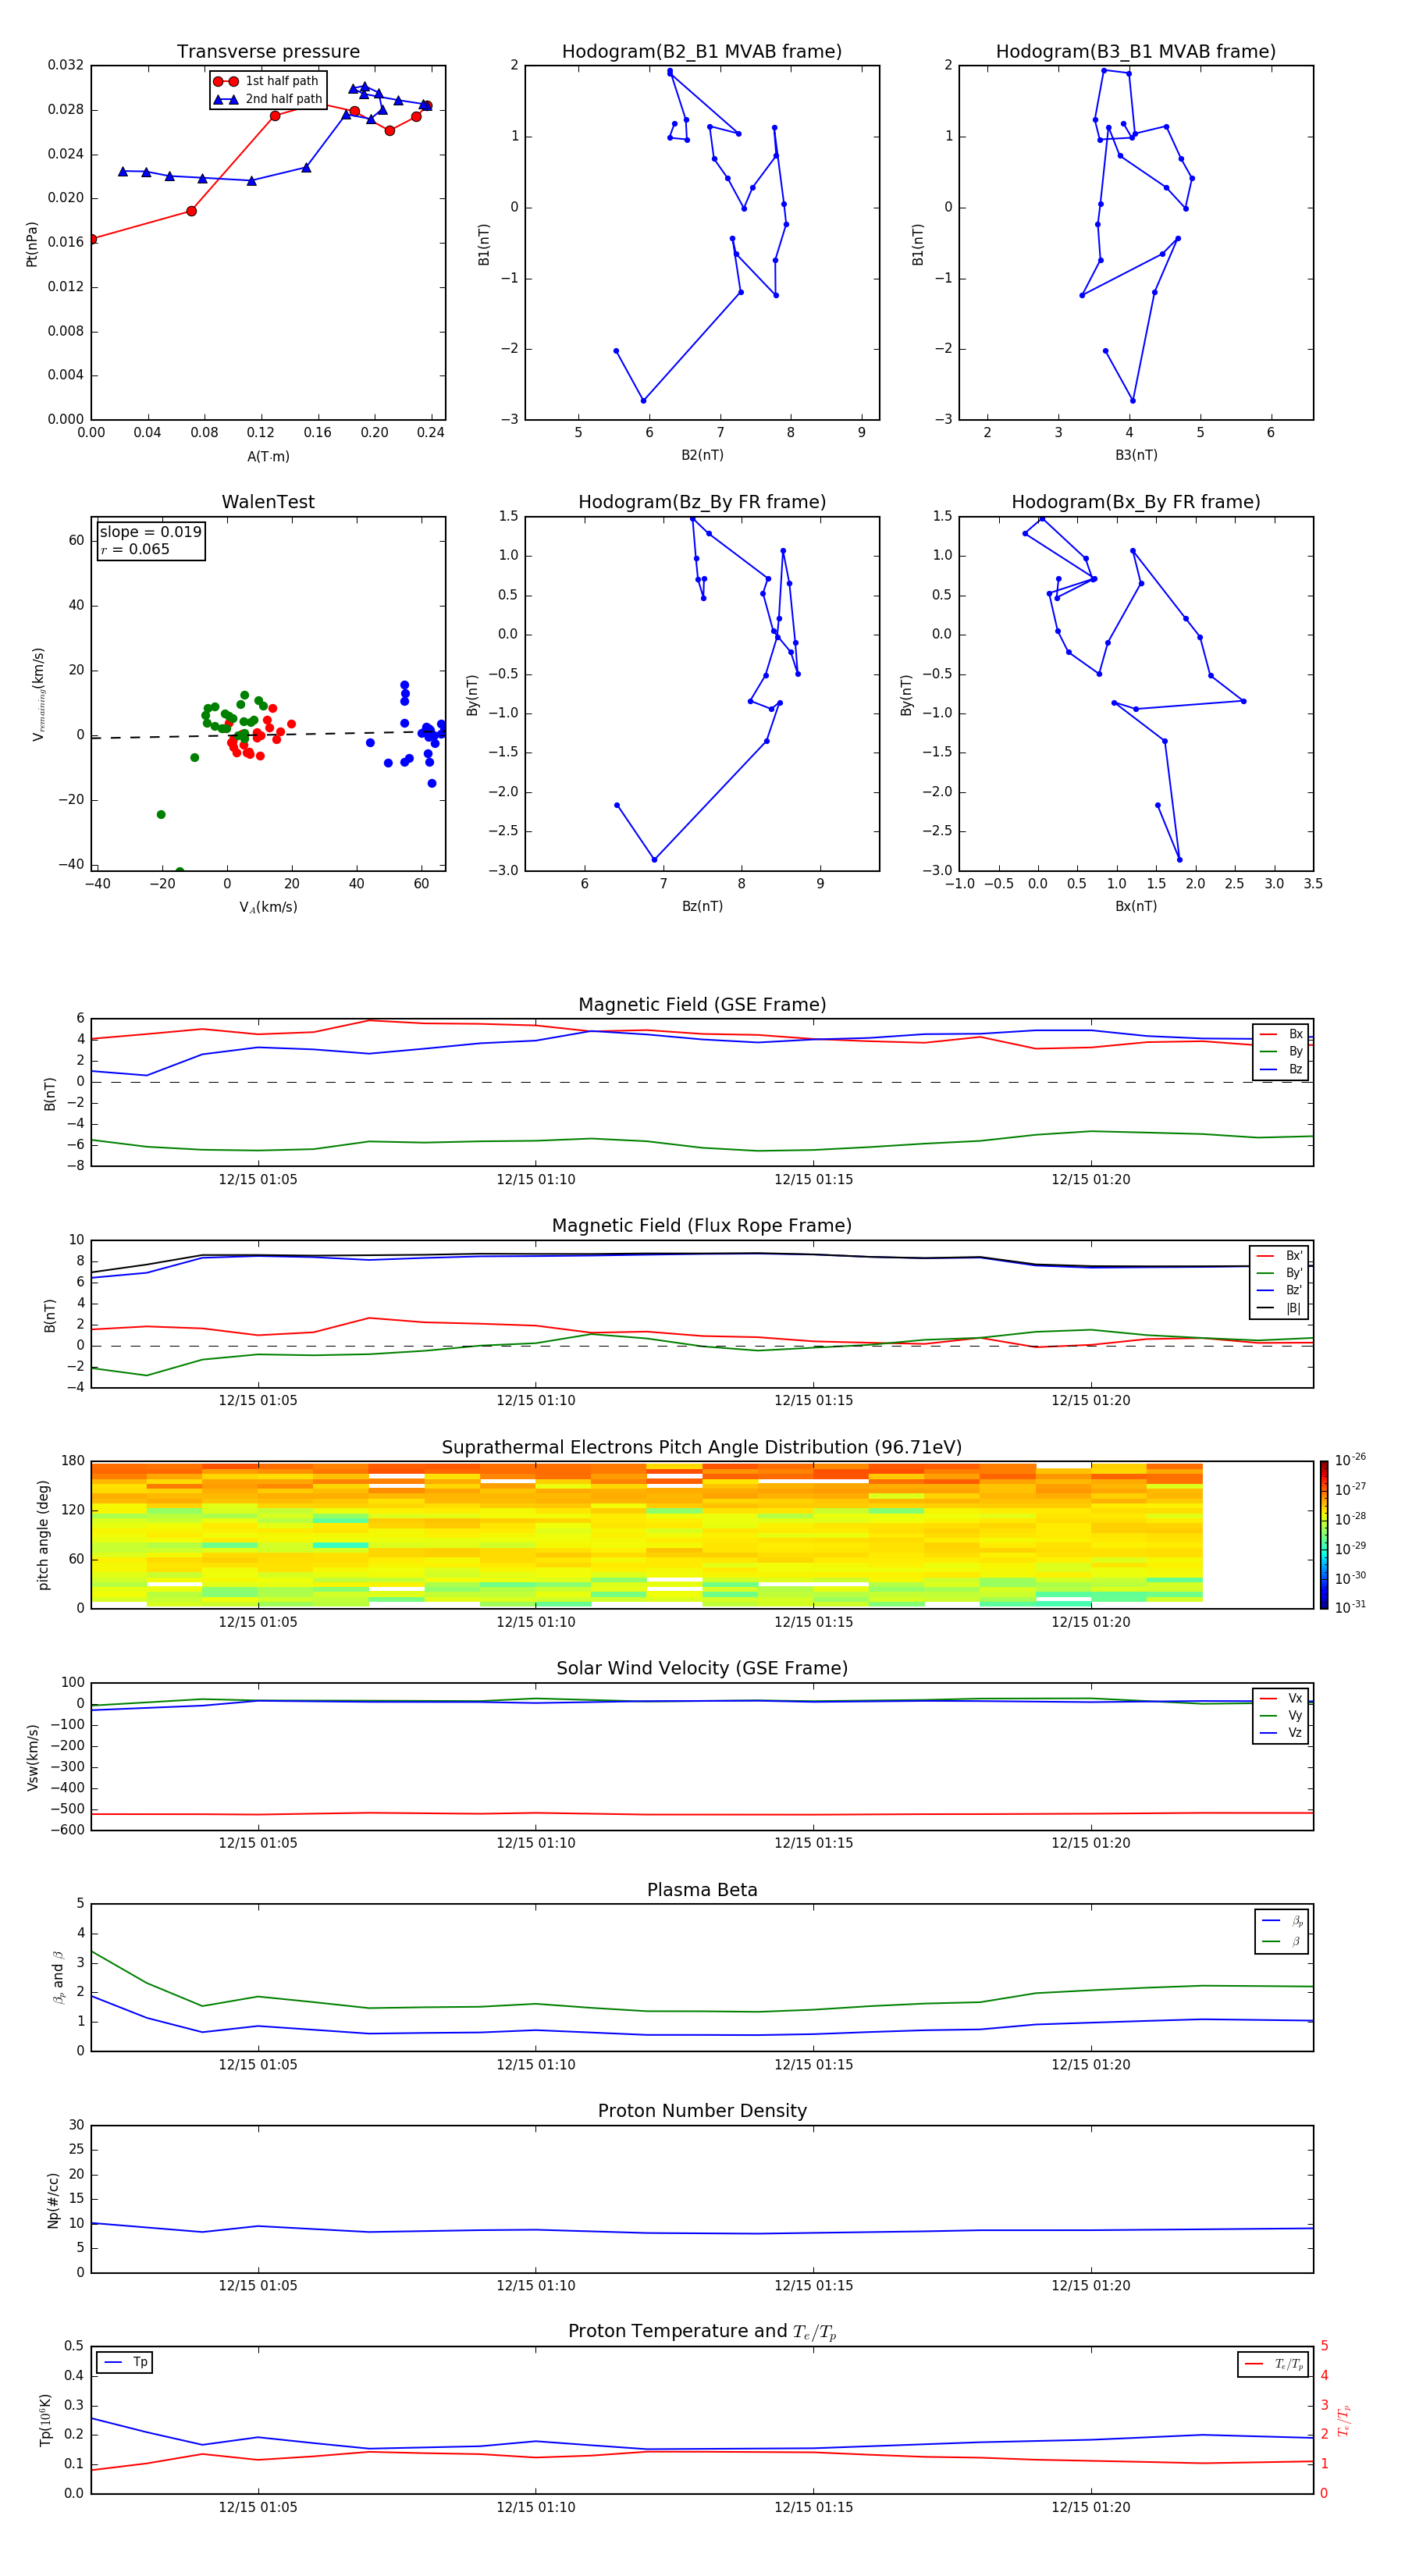Click the "Bx(nT)" x-axis label
The height and width of the screenshot is (2576, 1405).
coord(1136,906)
